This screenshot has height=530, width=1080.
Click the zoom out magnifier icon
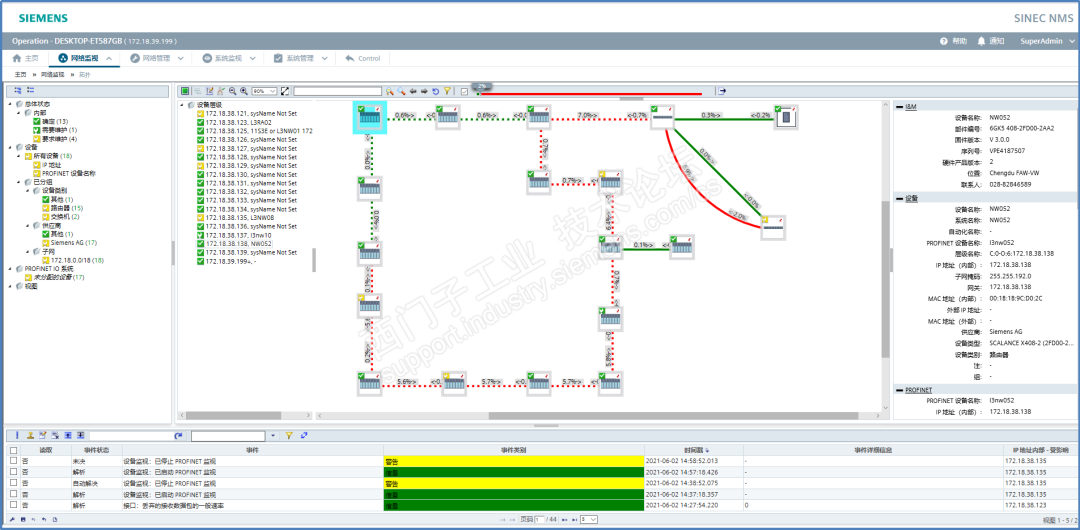point(233,91)
